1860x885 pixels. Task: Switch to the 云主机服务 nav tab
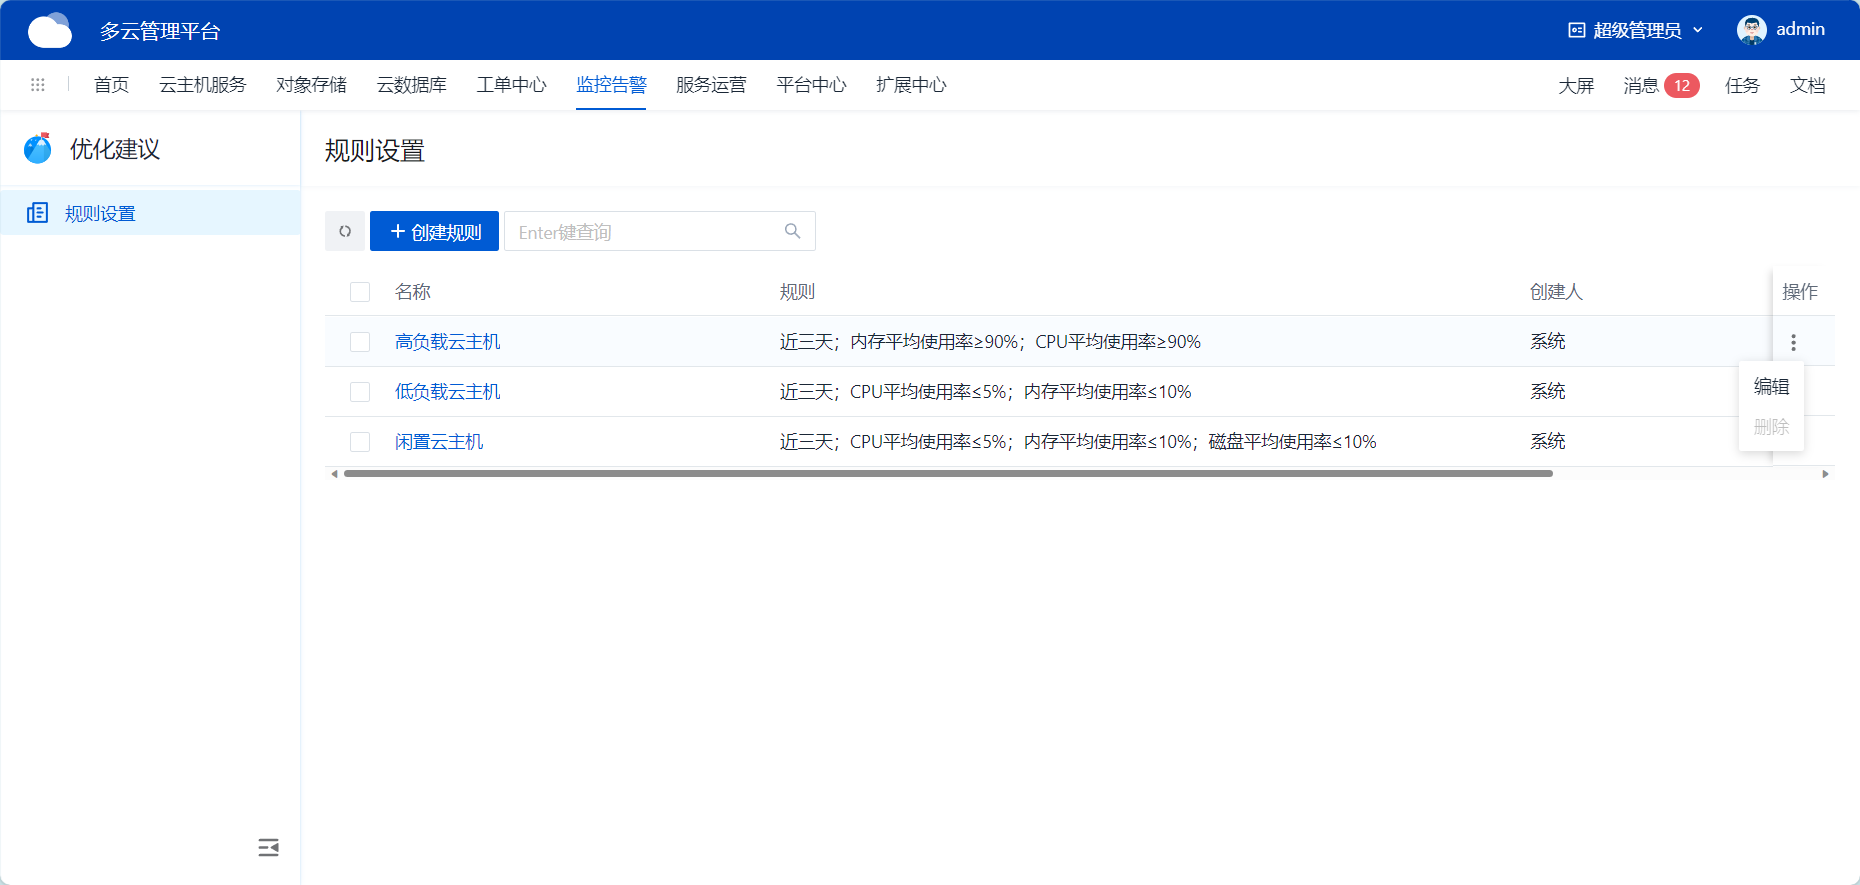pyautogui.click(x=202, y=85)
